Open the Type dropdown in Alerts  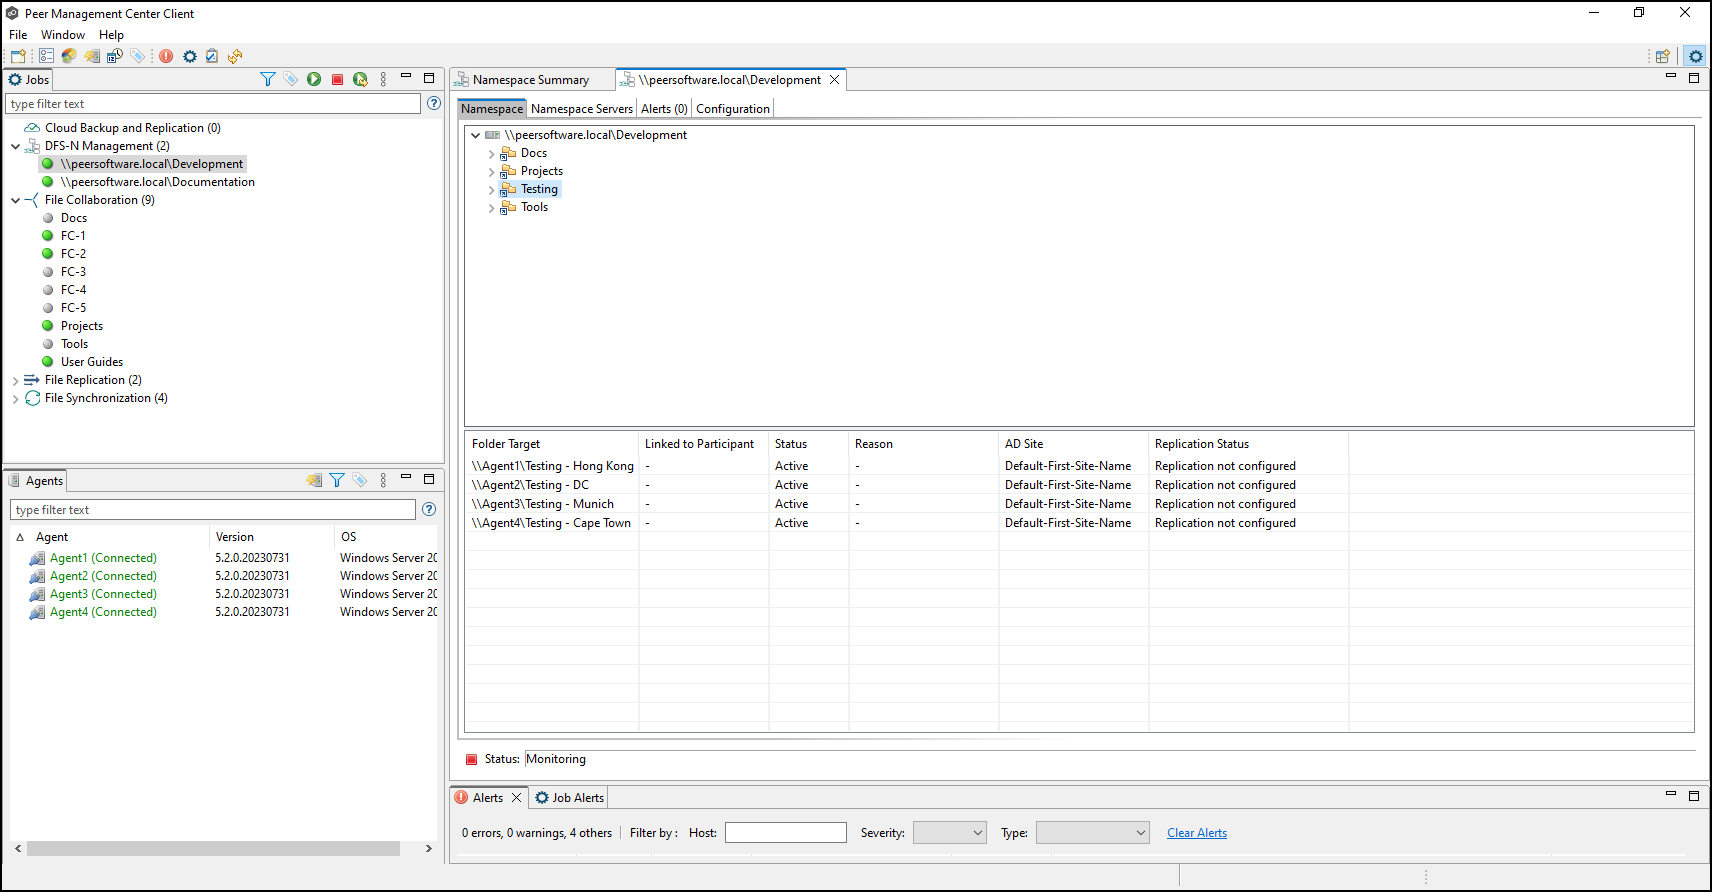[x=1092, y=833]
